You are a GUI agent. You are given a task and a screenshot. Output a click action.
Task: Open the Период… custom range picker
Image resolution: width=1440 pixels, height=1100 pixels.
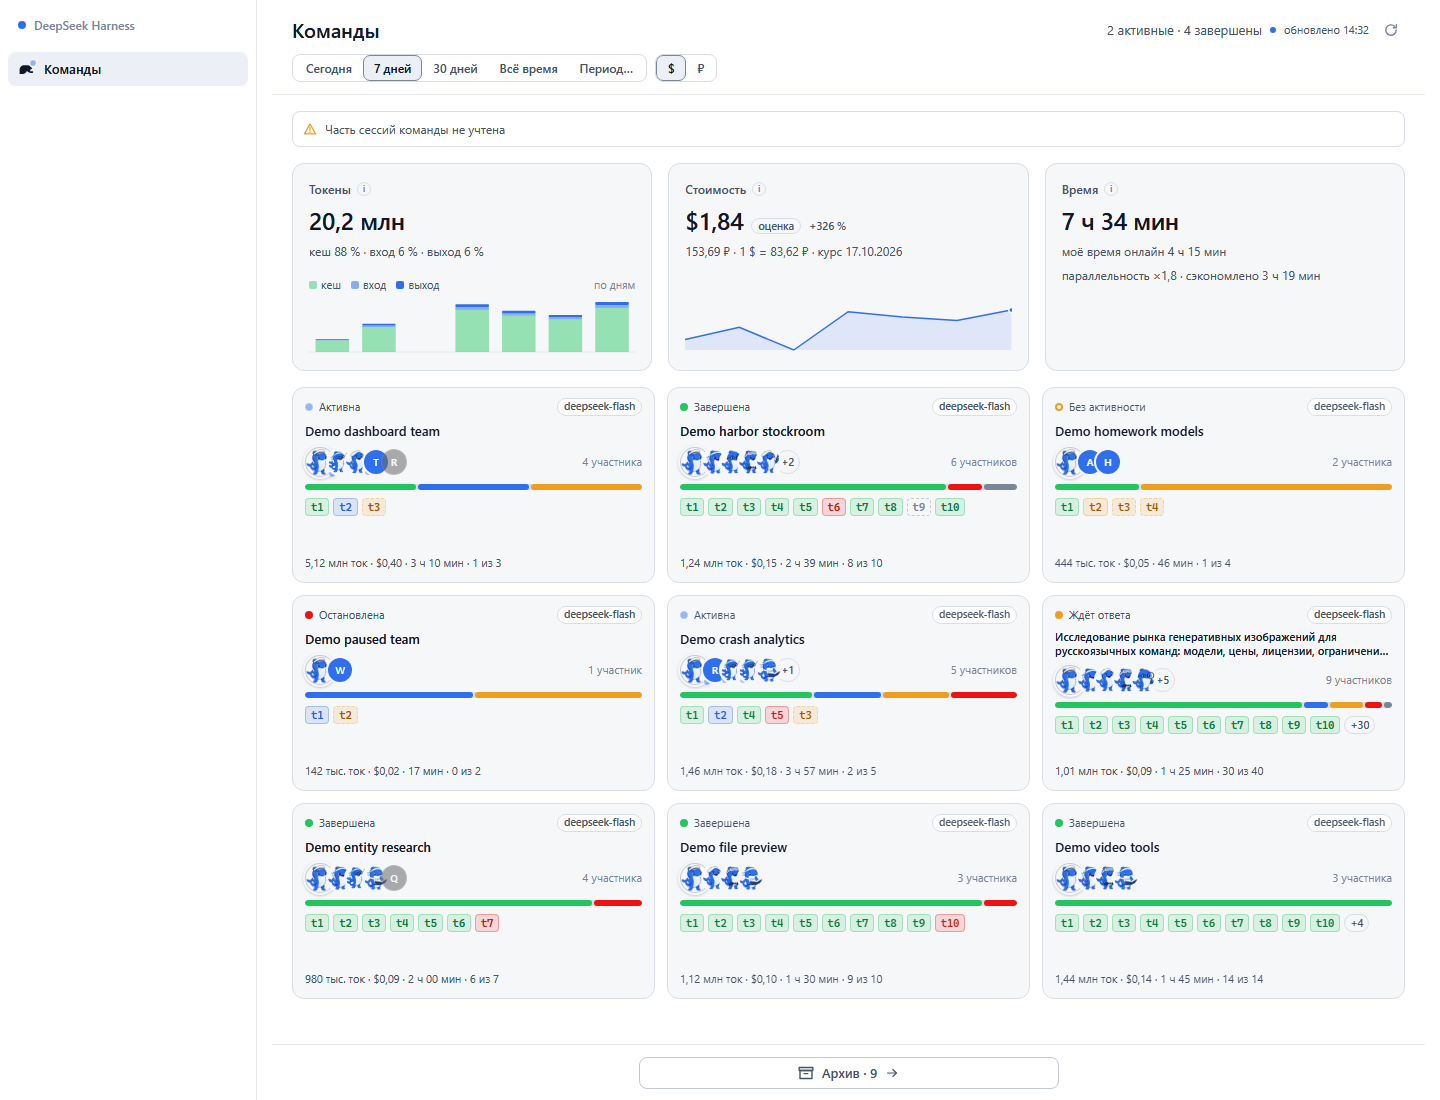coord(606,68)
